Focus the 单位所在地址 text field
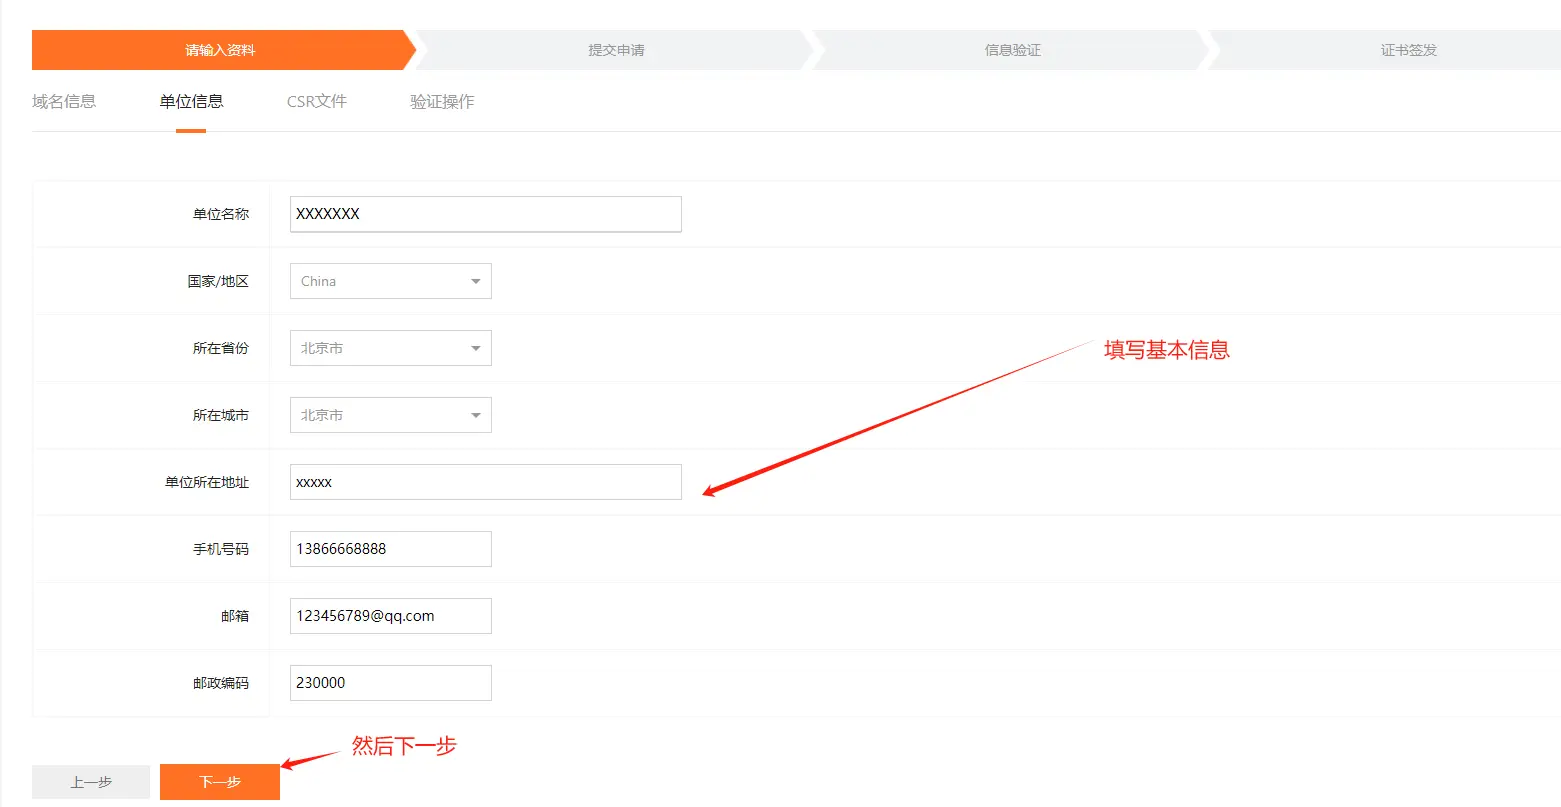This screenshot has width=1561, height=807. tap(485, 482)
